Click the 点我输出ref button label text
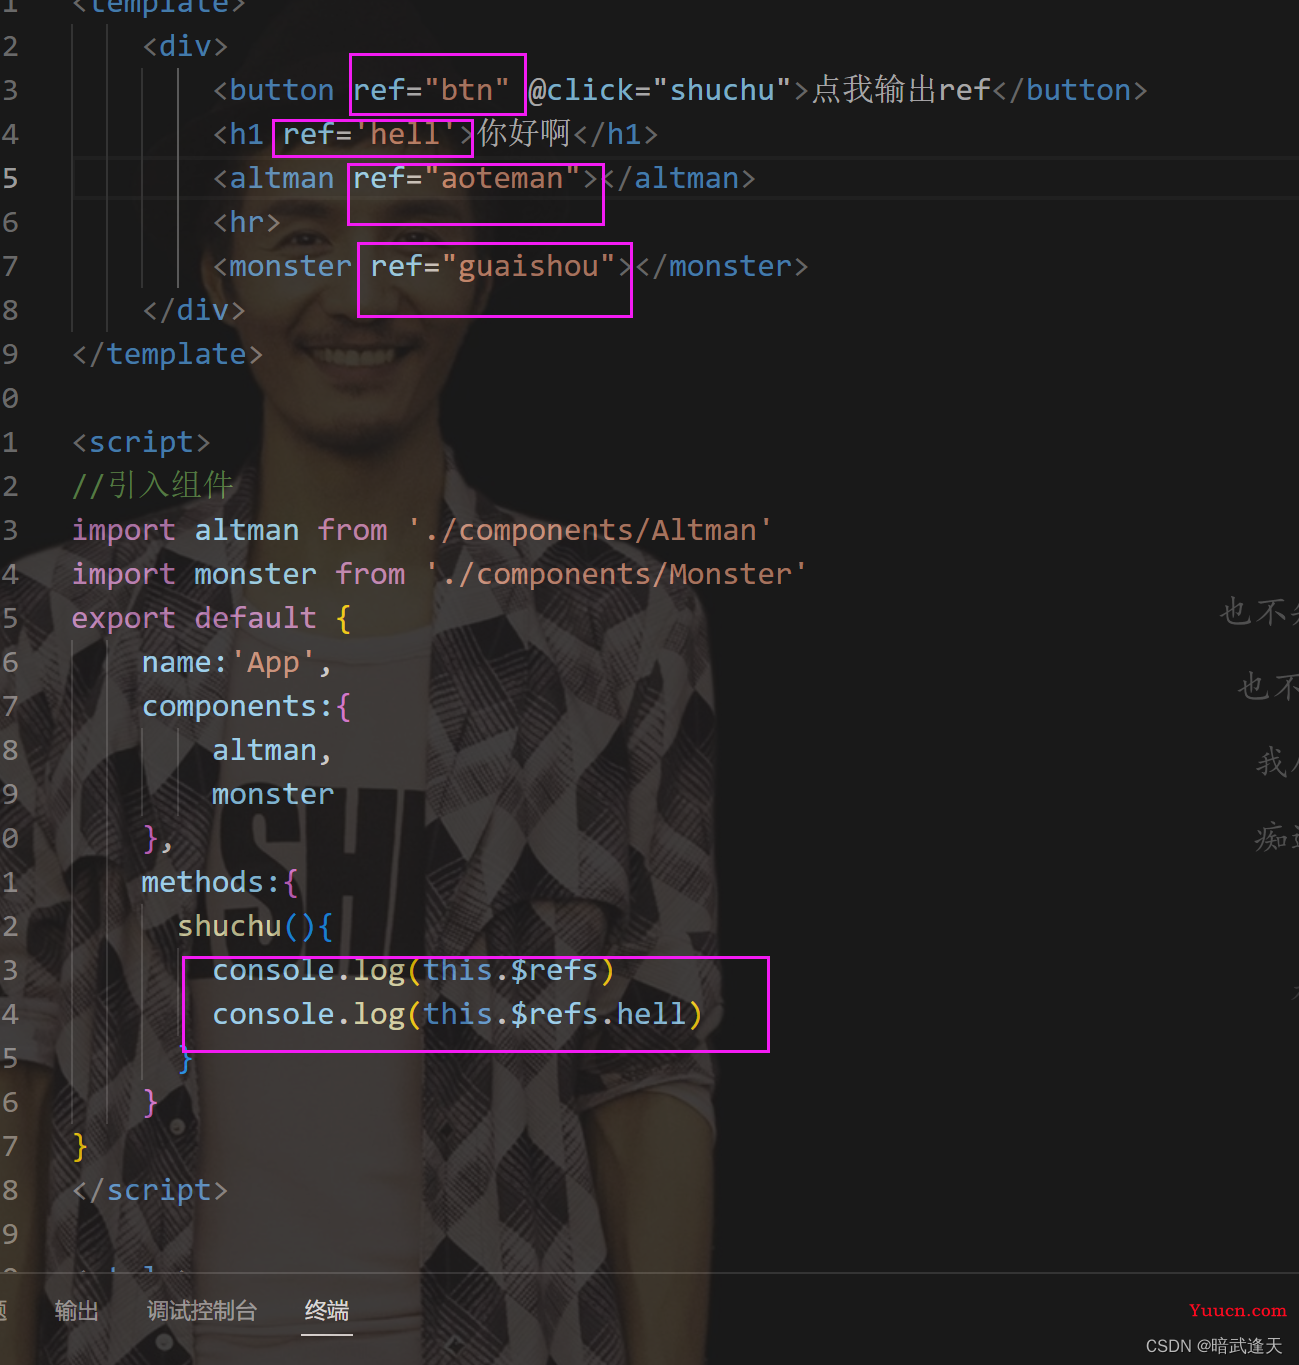Viewport: 1299px width, 1365px height. [x=901, y=90]
